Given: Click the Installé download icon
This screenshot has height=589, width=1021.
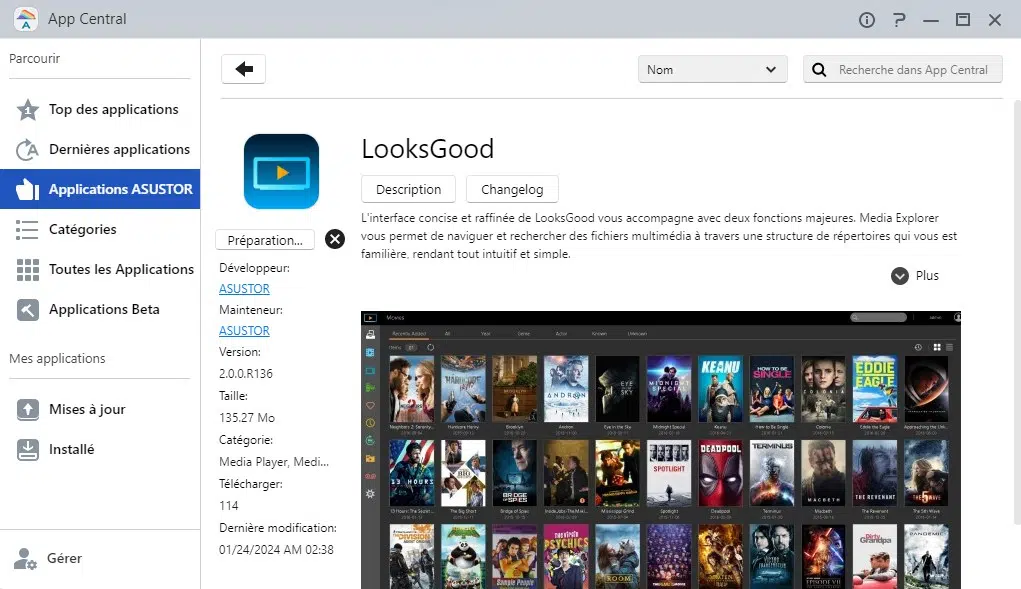Looking at the screenshot, I should pyautogui.click(x=27, y=450).
